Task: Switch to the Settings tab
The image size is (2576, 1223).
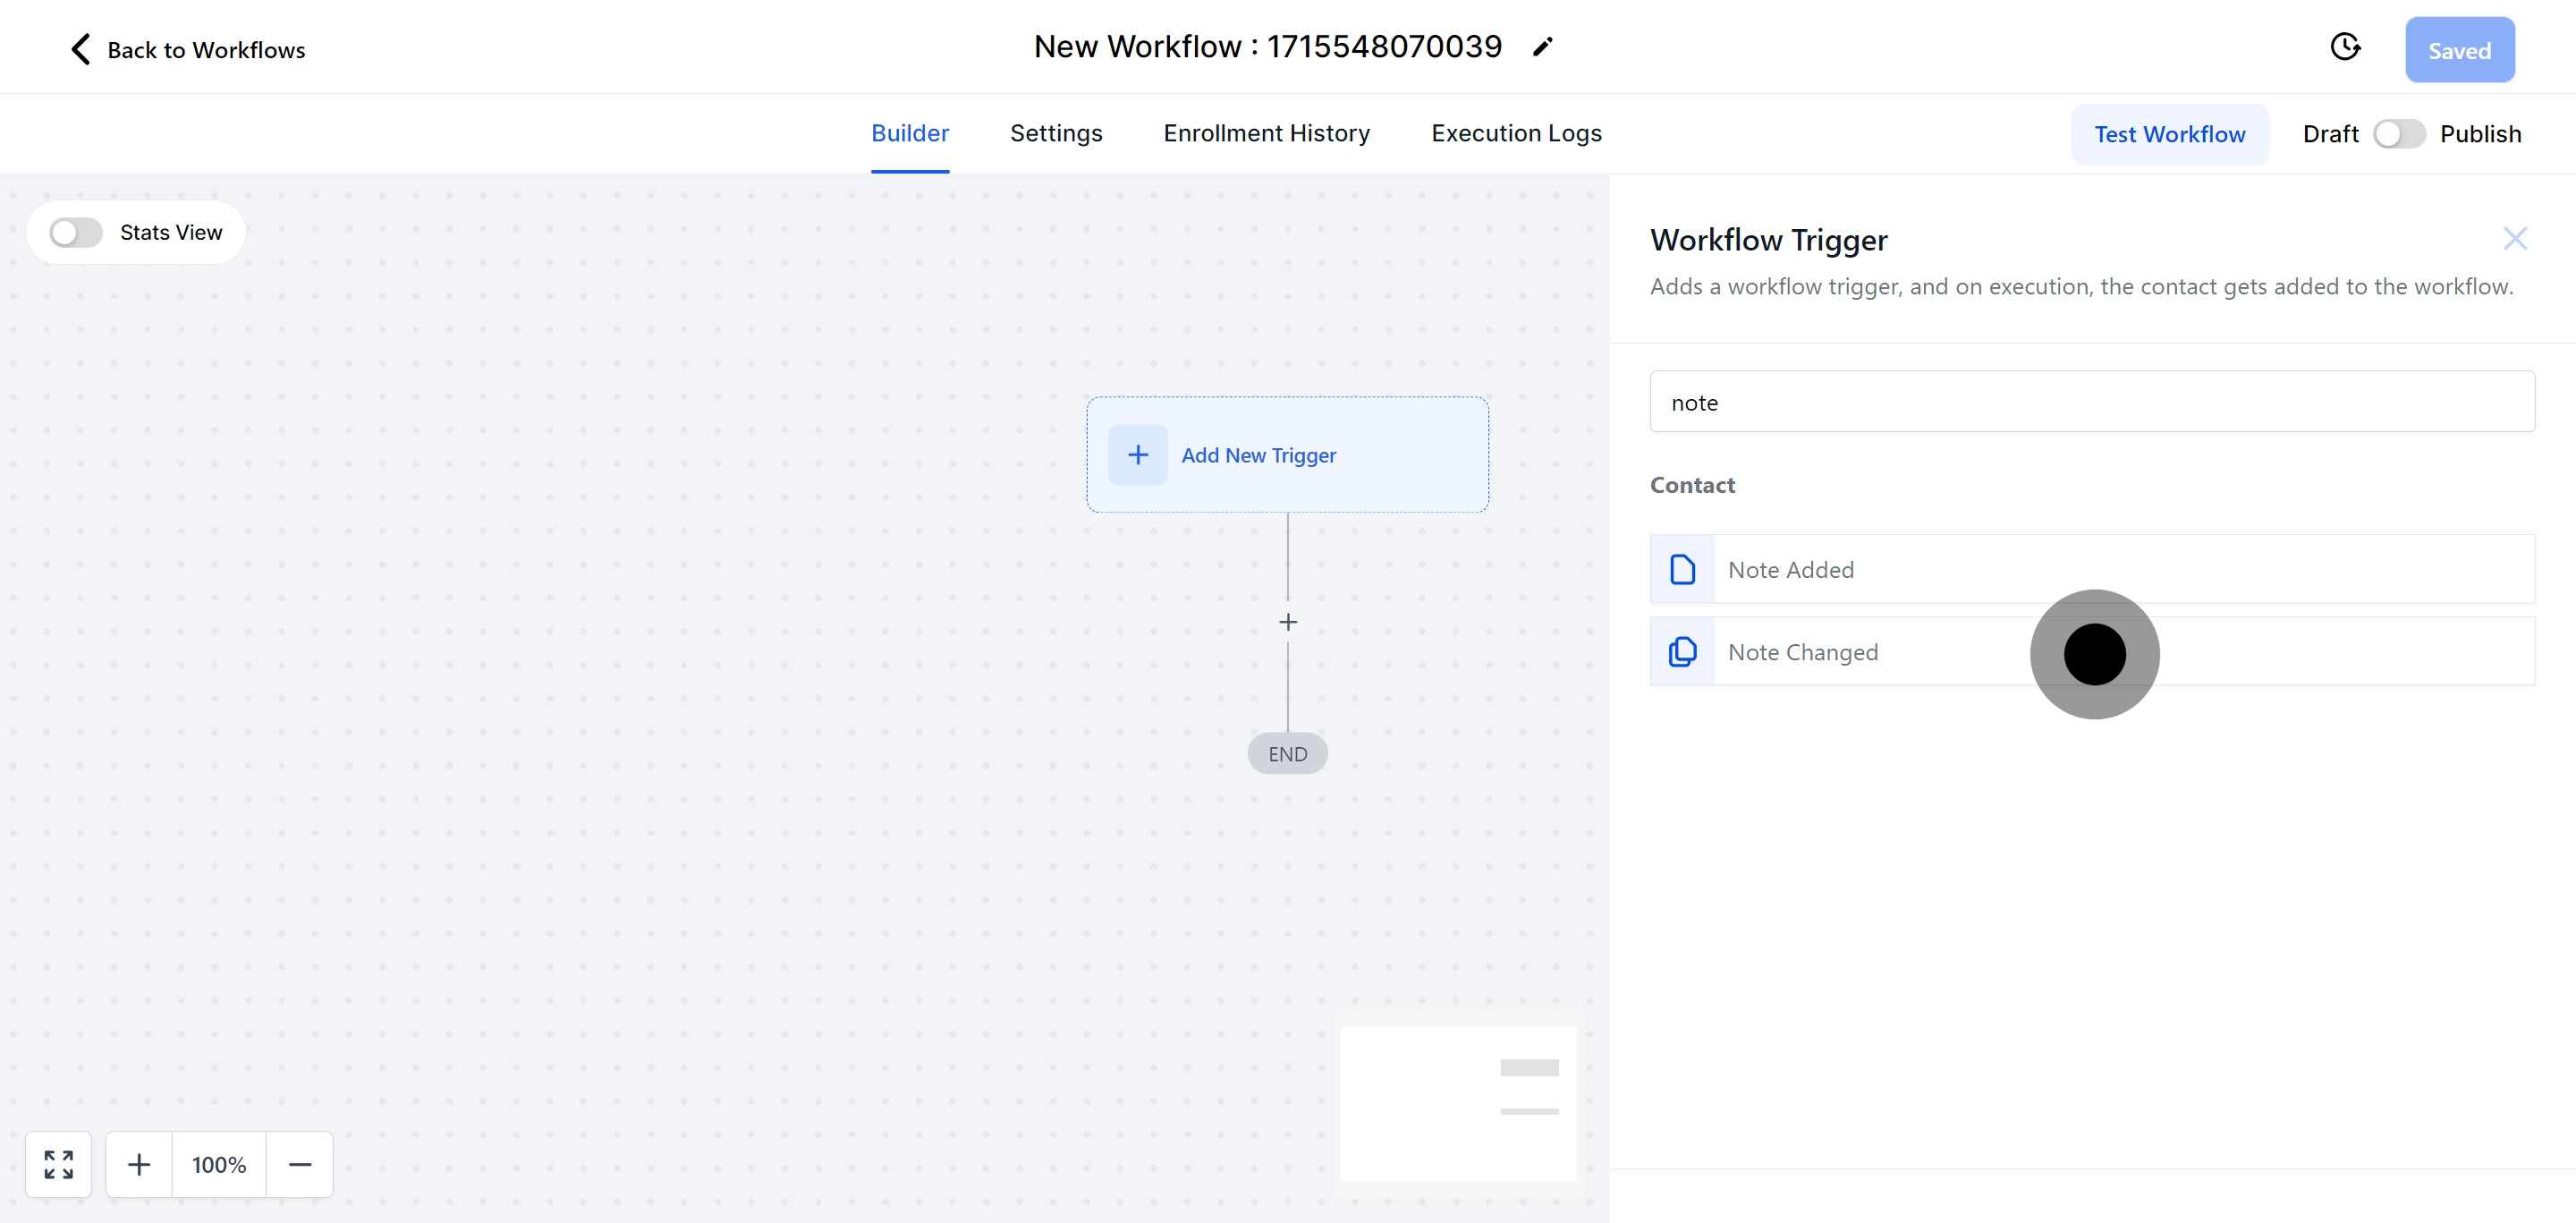Action: 1056,133
